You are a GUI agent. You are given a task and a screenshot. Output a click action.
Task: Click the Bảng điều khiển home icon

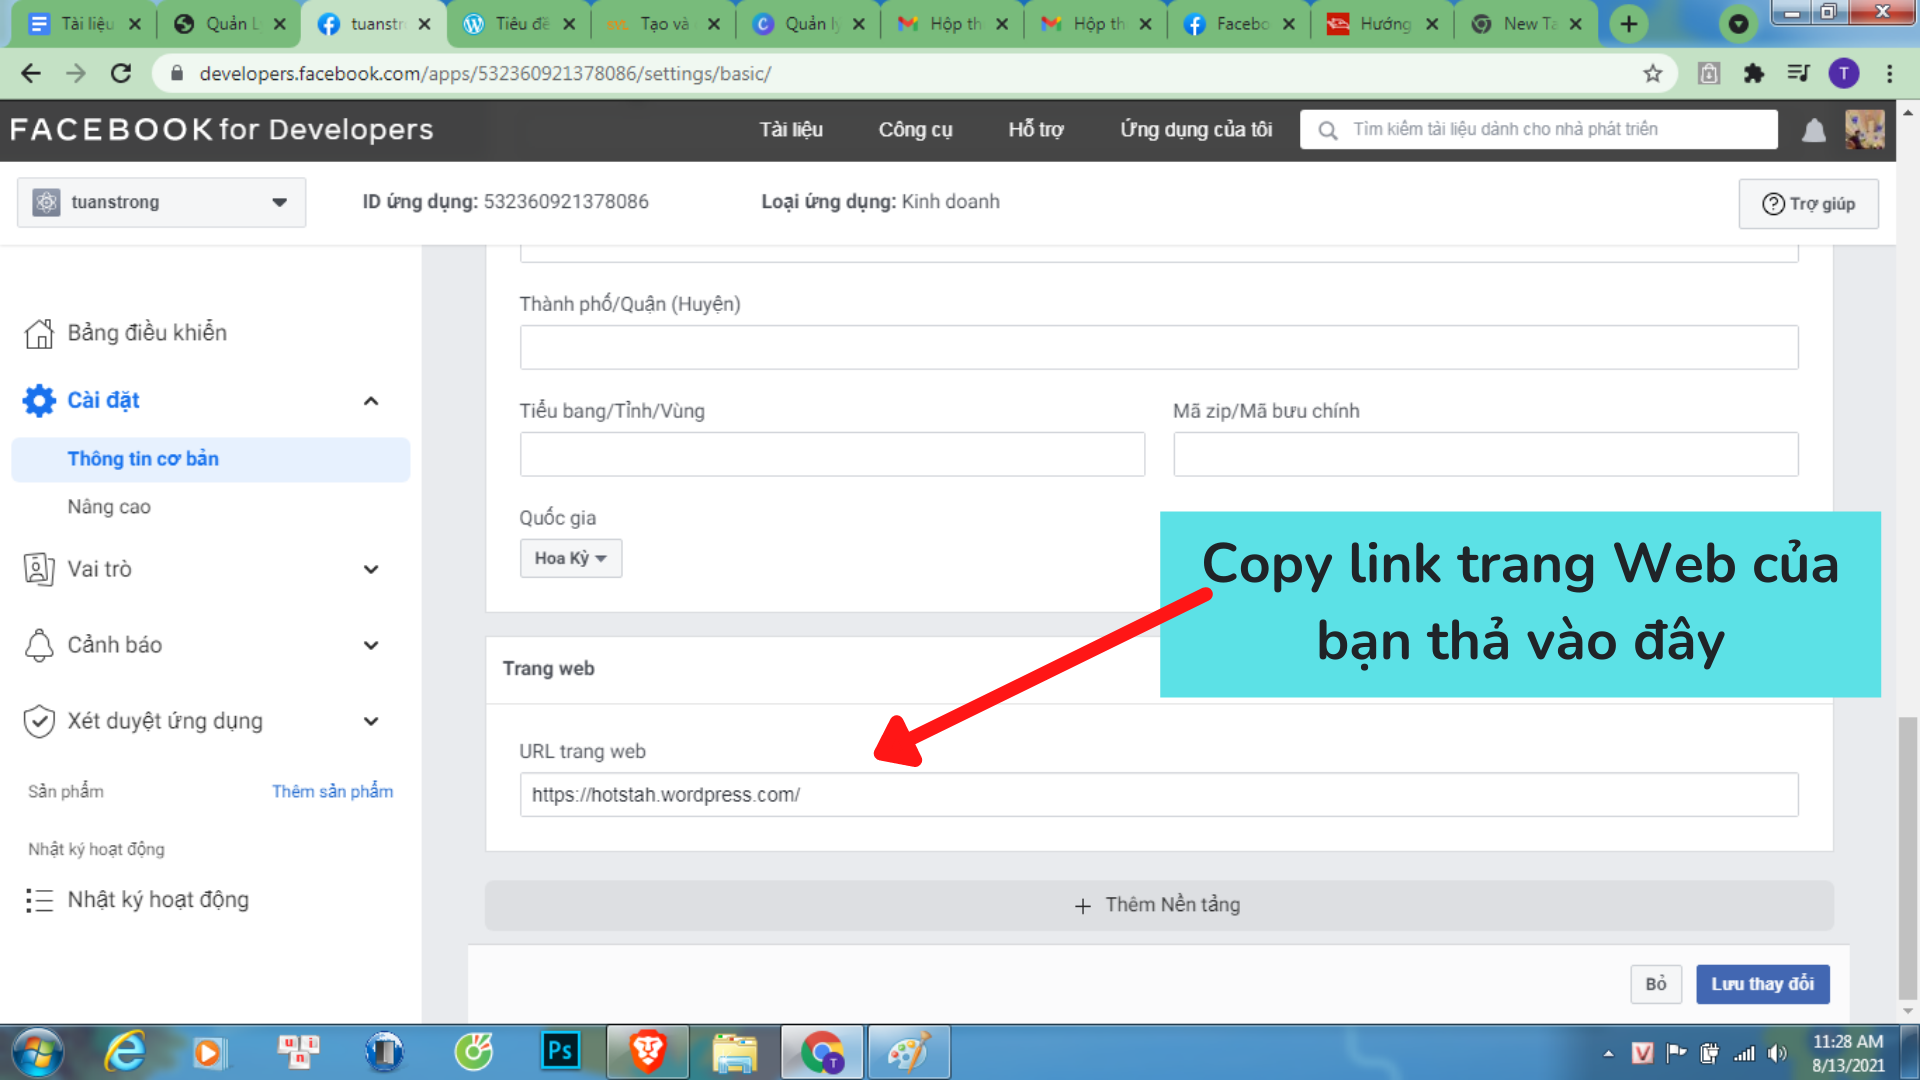point(39,333)
